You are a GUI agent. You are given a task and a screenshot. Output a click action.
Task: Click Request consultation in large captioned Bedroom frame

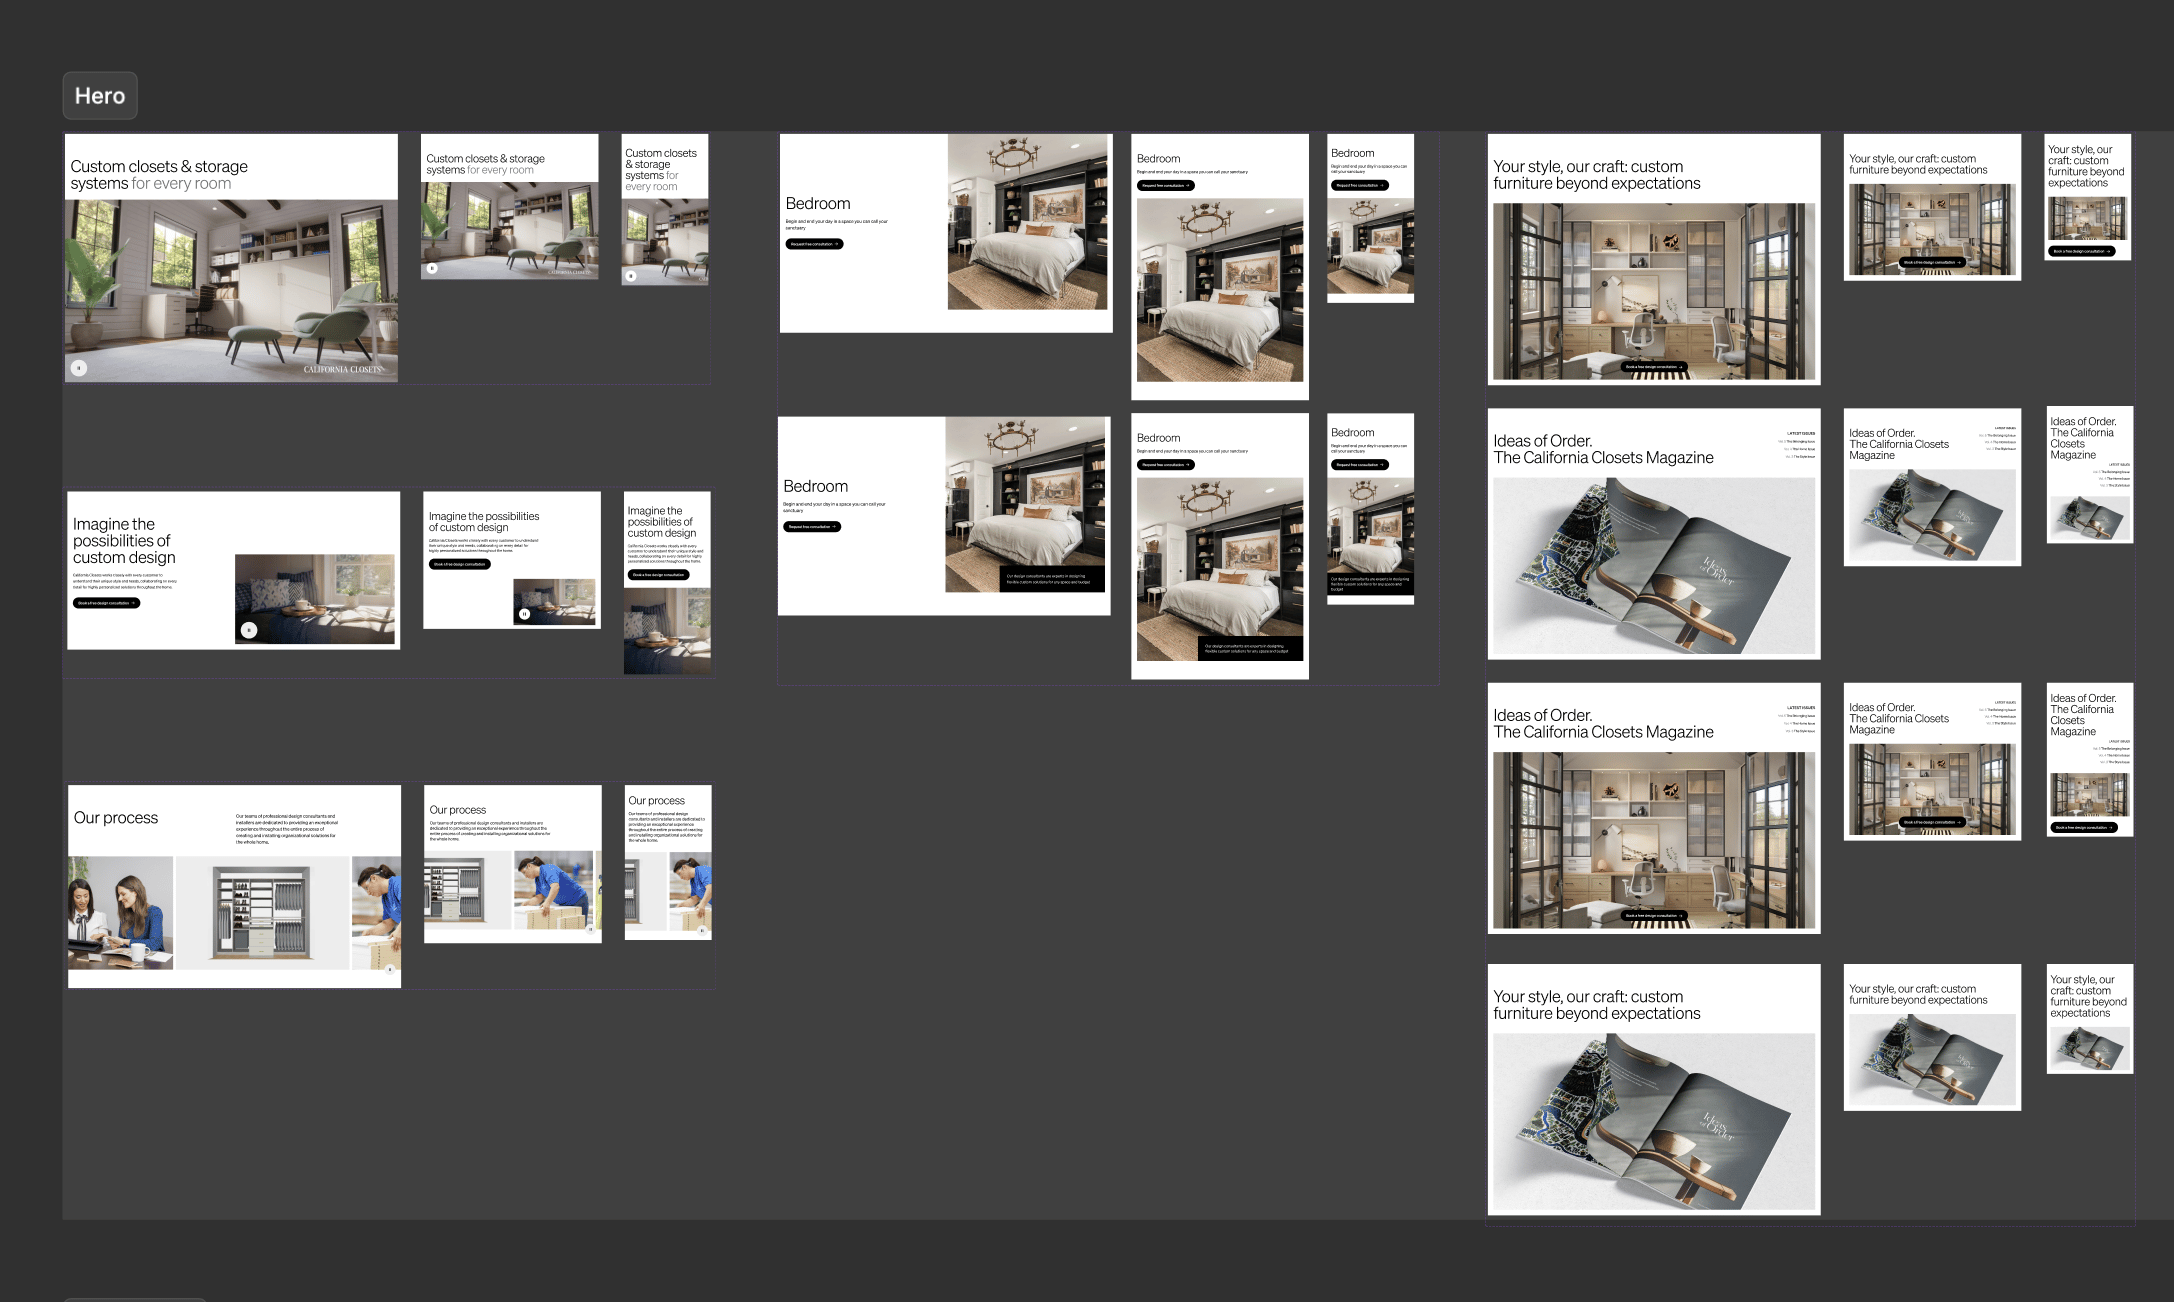(x=812, y=526)
